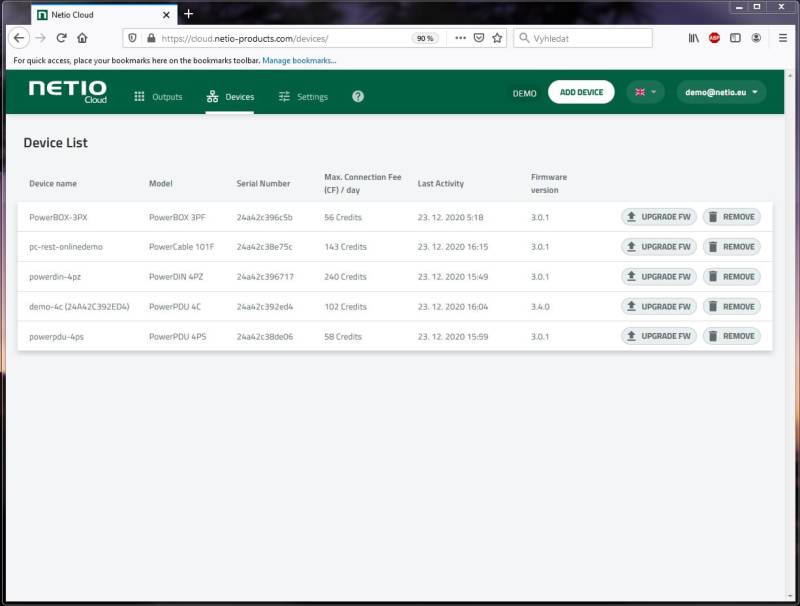Image resolution: width=800 pixels, height=606 pixels.
Task: Click the Serial Number column header
Action: click(263, 184)
